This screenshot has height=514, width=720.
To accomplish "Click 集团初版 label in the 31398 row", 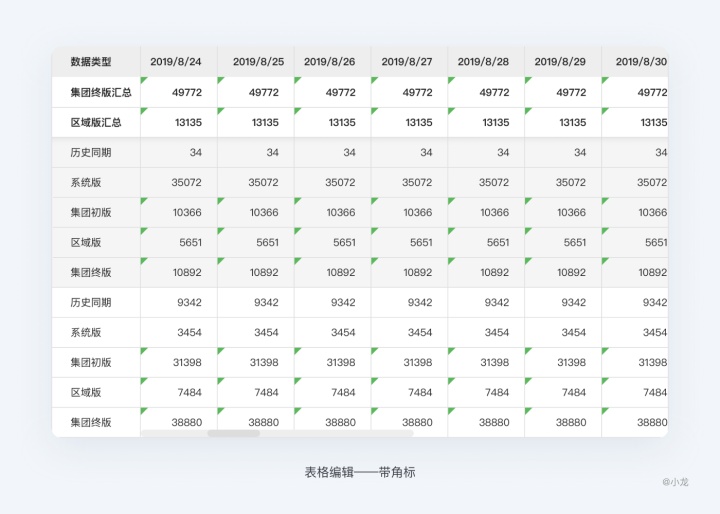I will 91,362.
